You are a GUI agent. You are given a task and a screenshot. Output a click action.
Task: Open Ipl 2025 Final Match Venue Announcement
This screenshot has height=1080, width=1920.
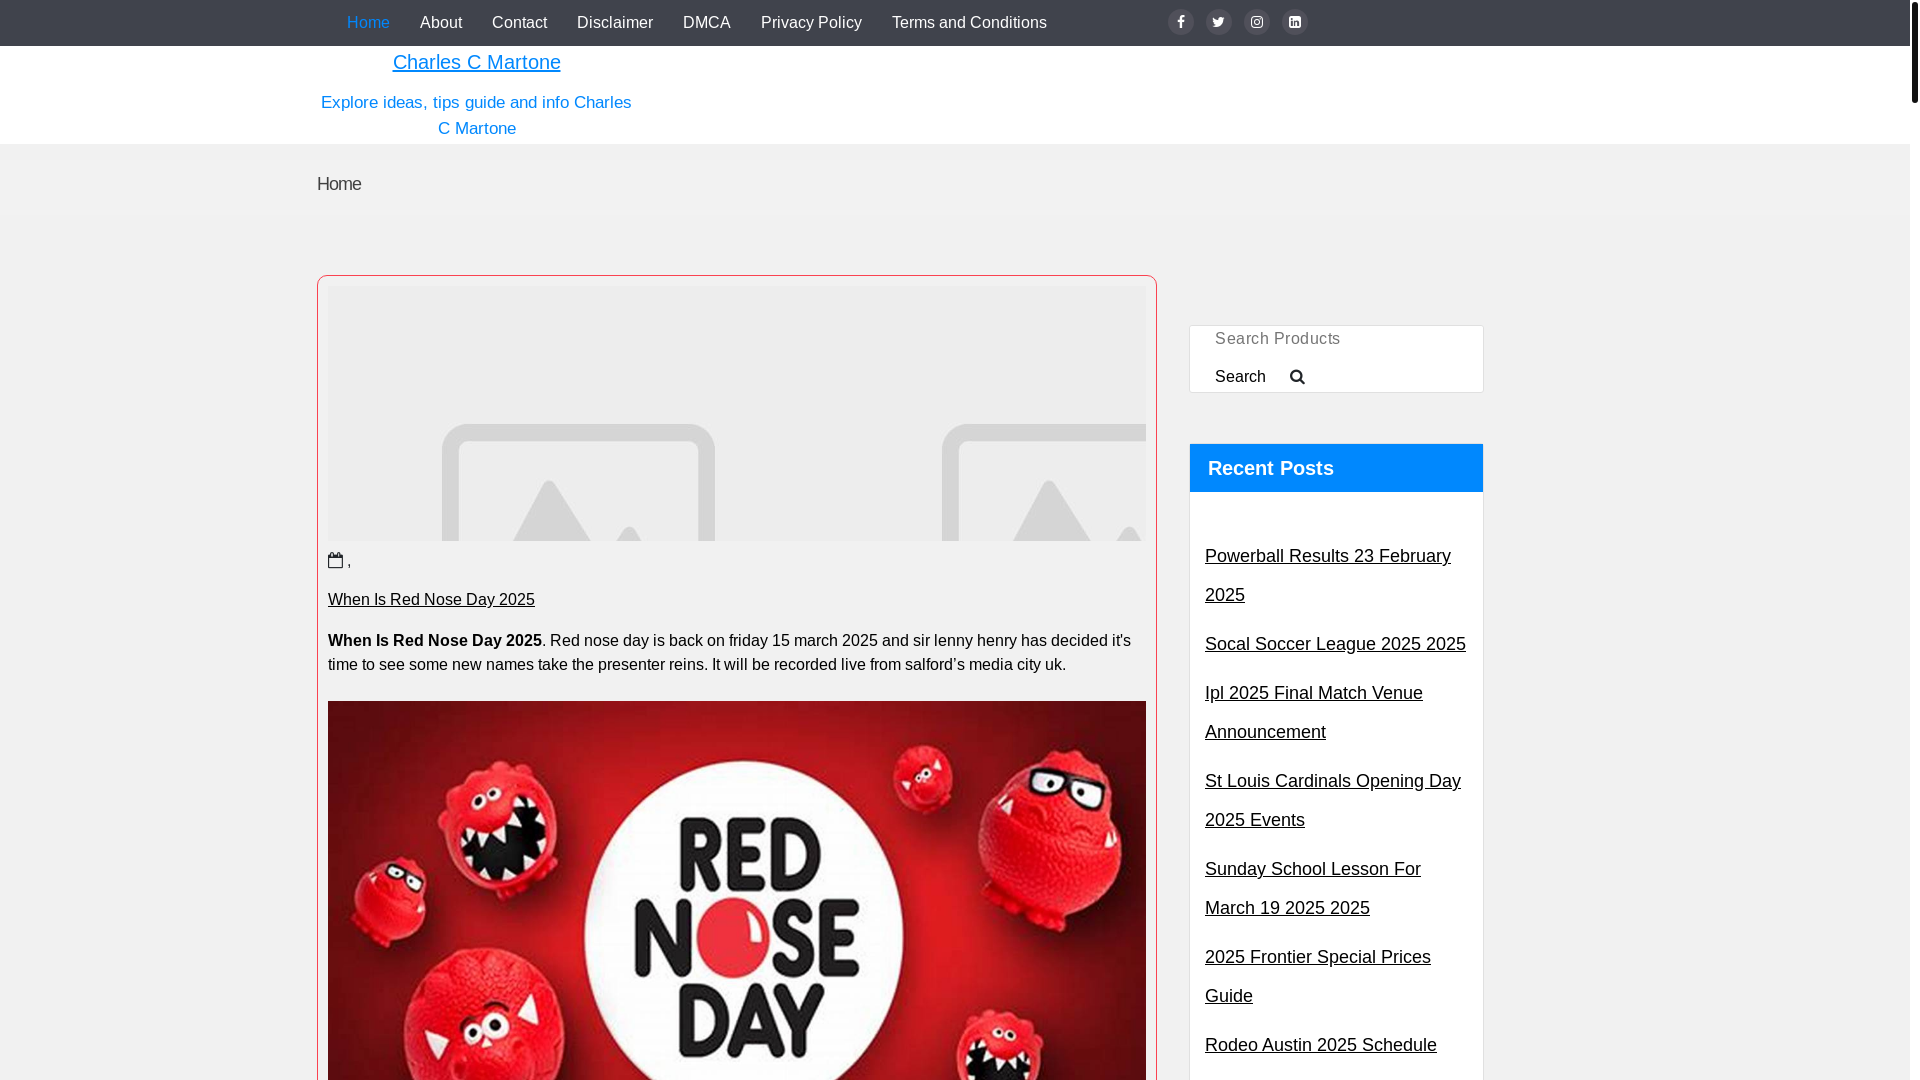[x=1314, y=712]
